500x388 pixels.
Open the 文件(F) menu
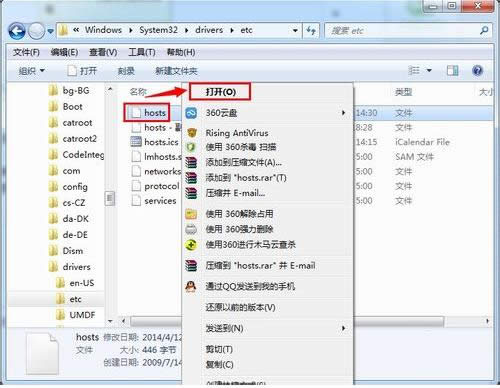pos(26,52)
